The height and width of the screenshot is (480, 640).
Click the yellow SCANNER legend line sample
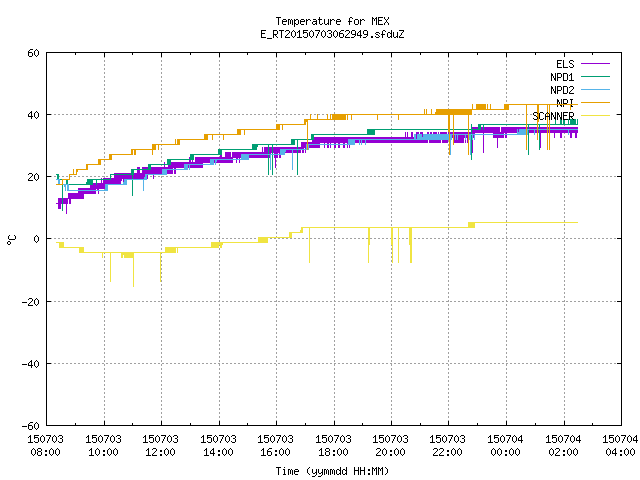coord(595,116)
